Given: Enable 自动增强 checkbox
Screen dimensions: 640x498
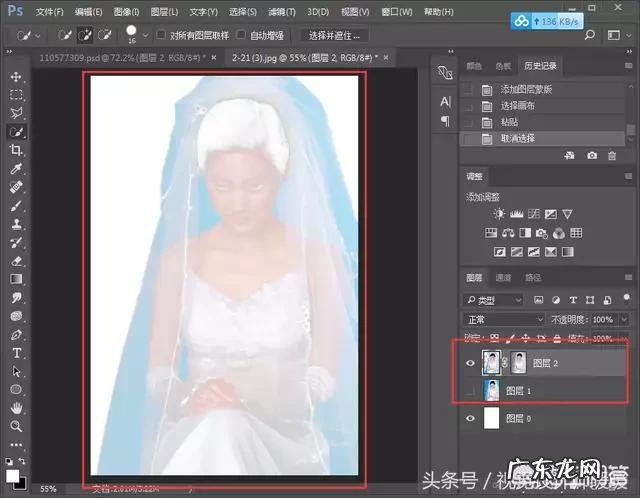Looking at the screenshot, I should pyautogui.click(x=241, y=35).
